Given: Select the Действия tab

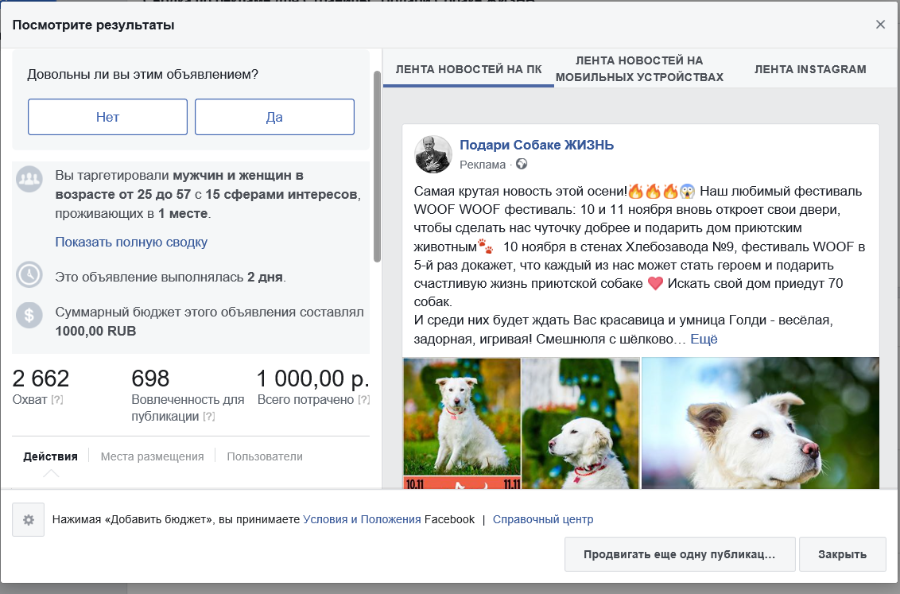Looking at the screenshot, I should click(x=51, y=457).
